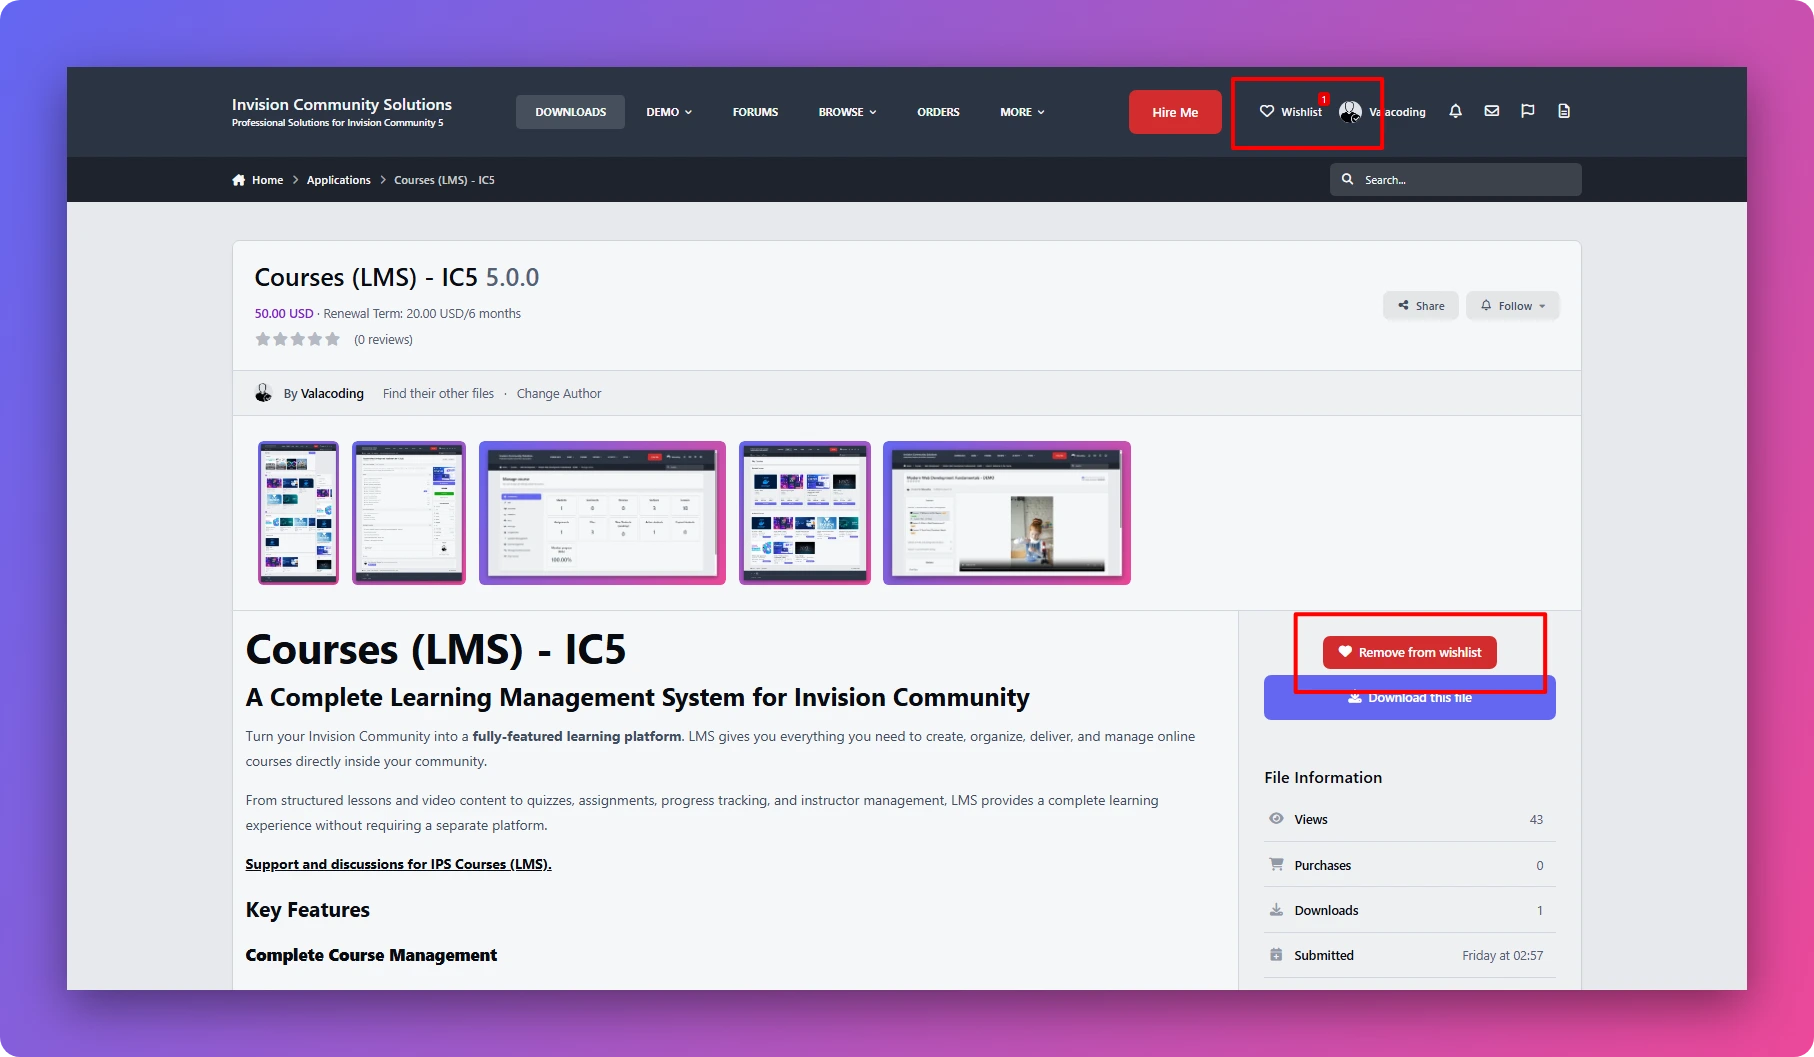Click the first rating star

[x=263, y=339]
